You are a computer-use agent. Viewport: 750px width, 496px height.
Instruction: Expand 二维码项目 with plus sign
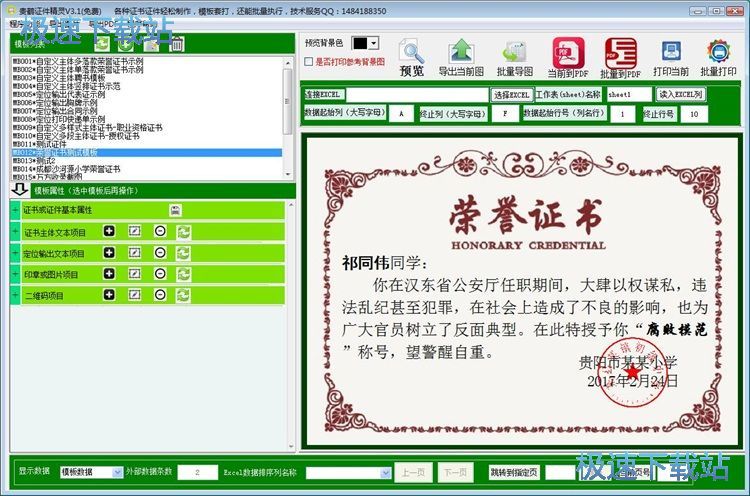tap(15, 295)
